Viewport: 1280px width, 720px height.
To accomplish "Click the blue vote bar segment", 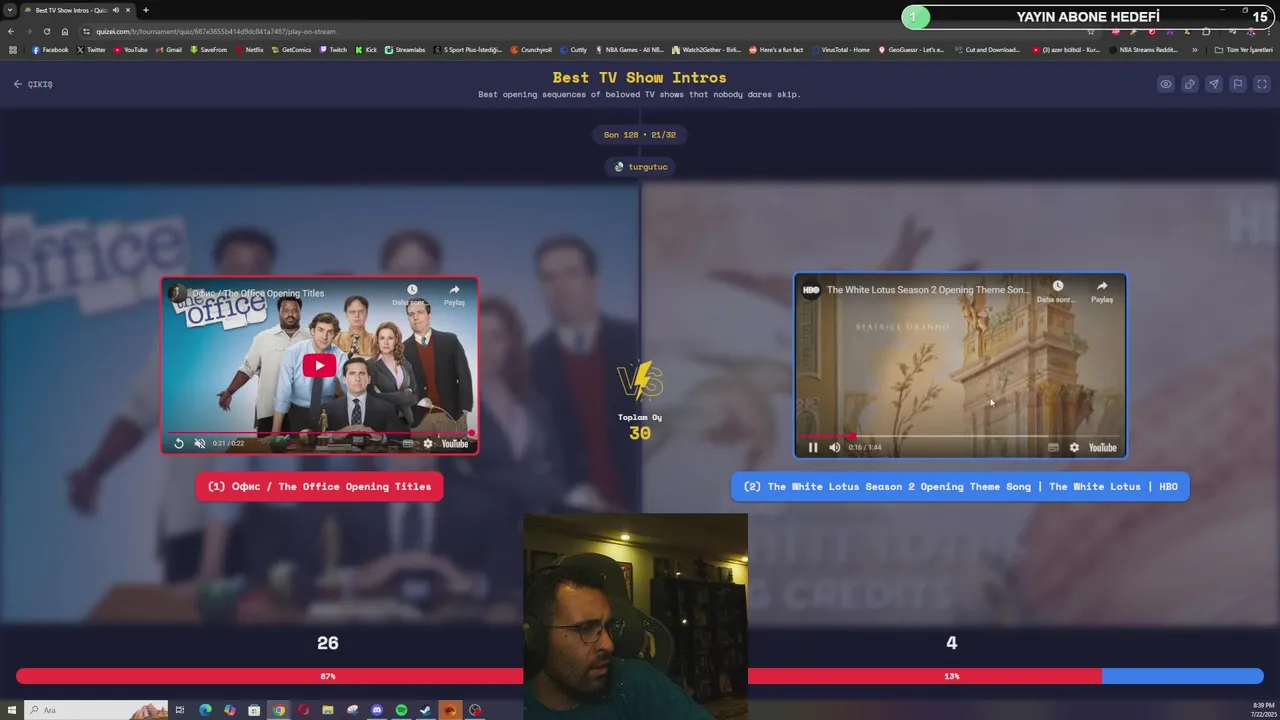I will pyautogui.click(x=1183, y=676).
